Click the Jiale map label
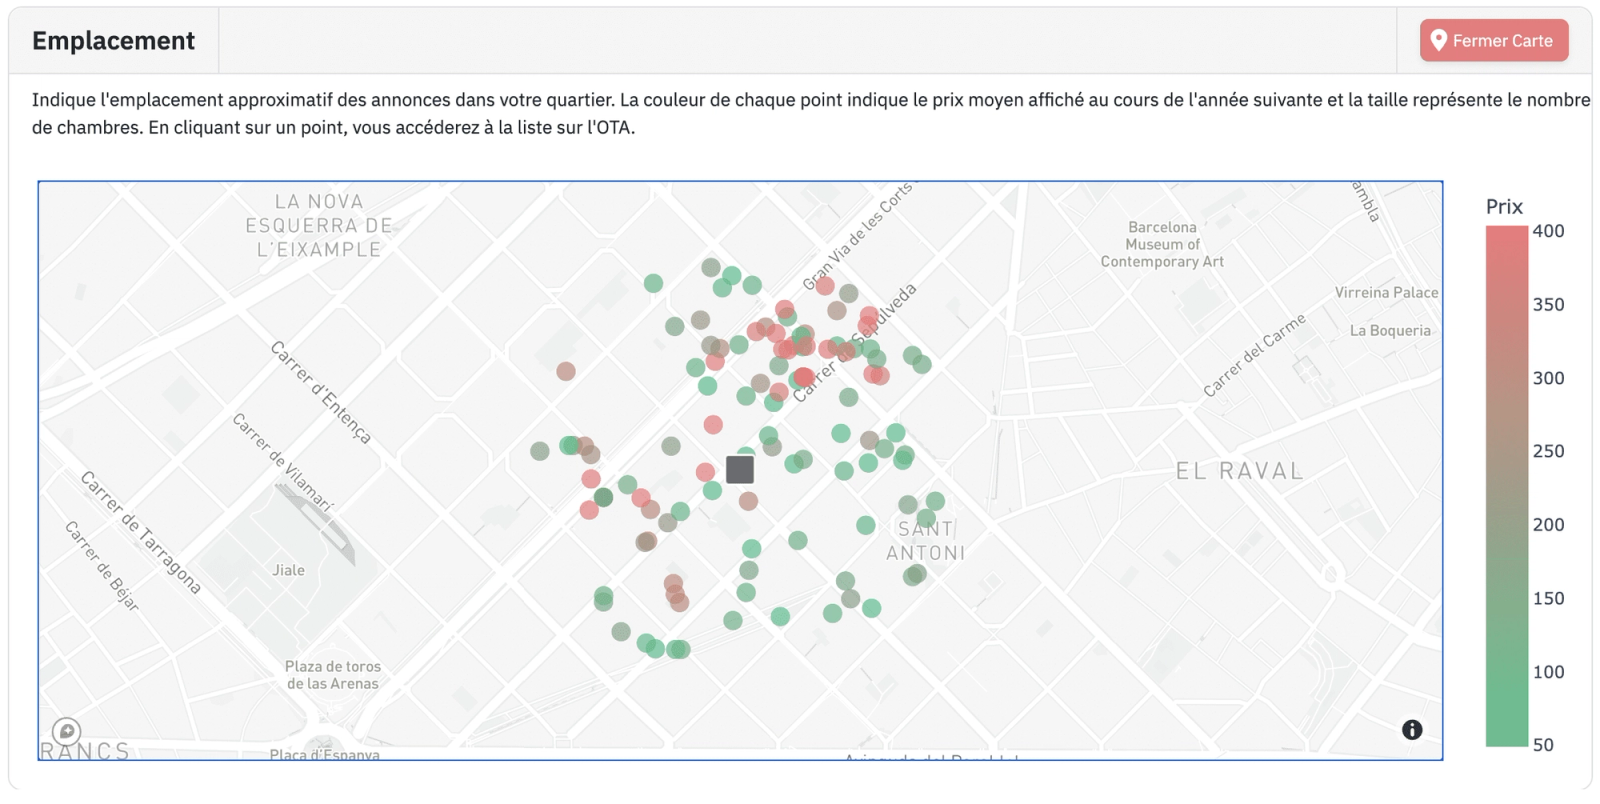This screenshot has width=1600, height=804. click(x=288, y=571)
